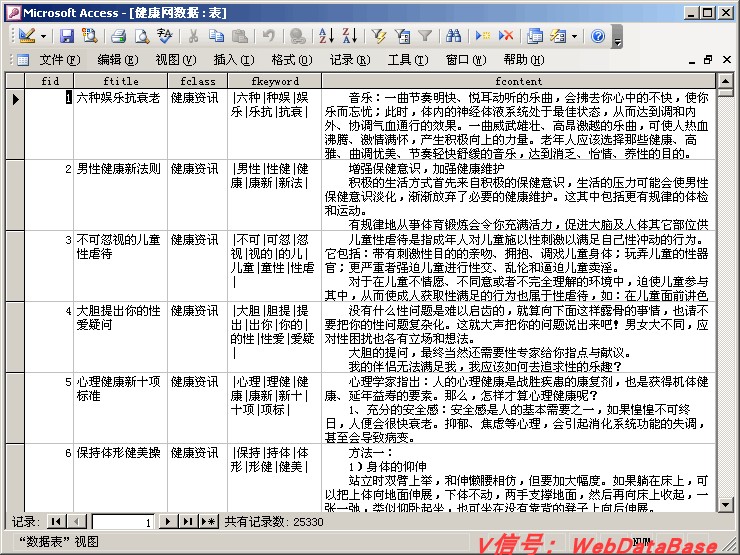Viewport: 740px width, 555px height.
Task: Run the spelling check icon
Action: tap(165, 36)
